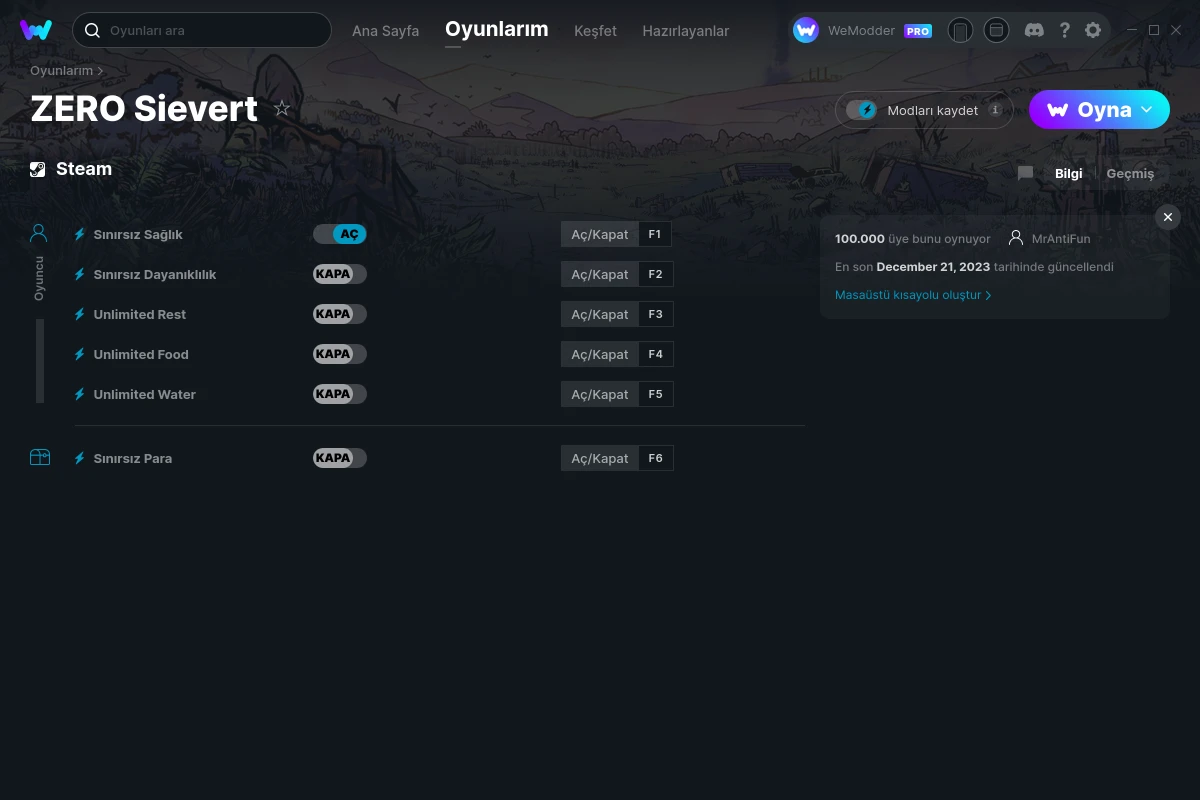Go to the Ana Sayfa tab
Viewport: 1200px width, 800px height.
click(x=385, y=31)
